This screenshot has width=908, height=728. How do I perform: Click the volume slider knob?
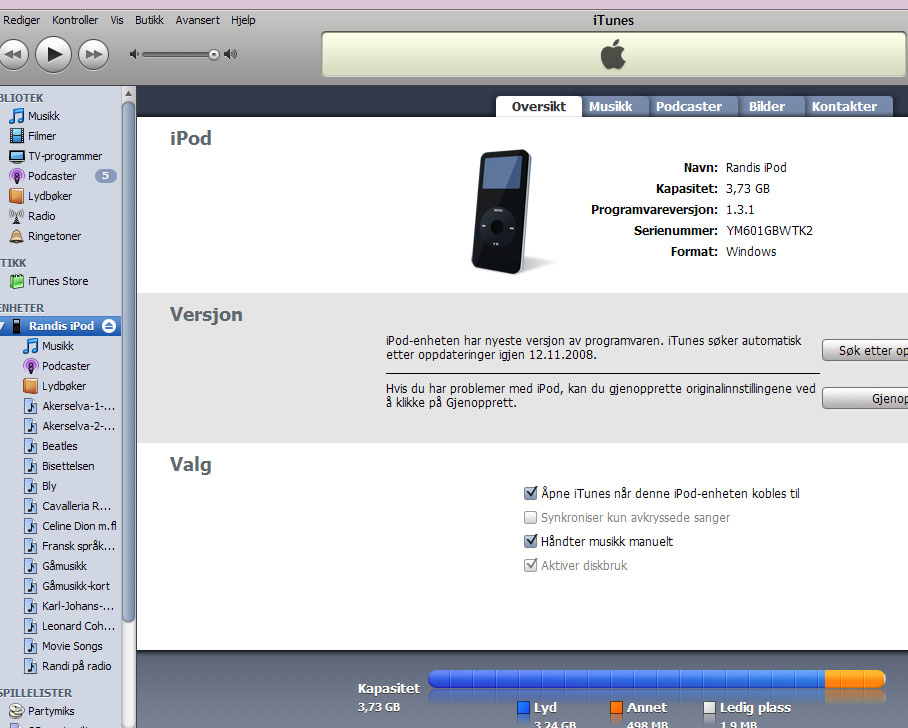click(214, 55)
